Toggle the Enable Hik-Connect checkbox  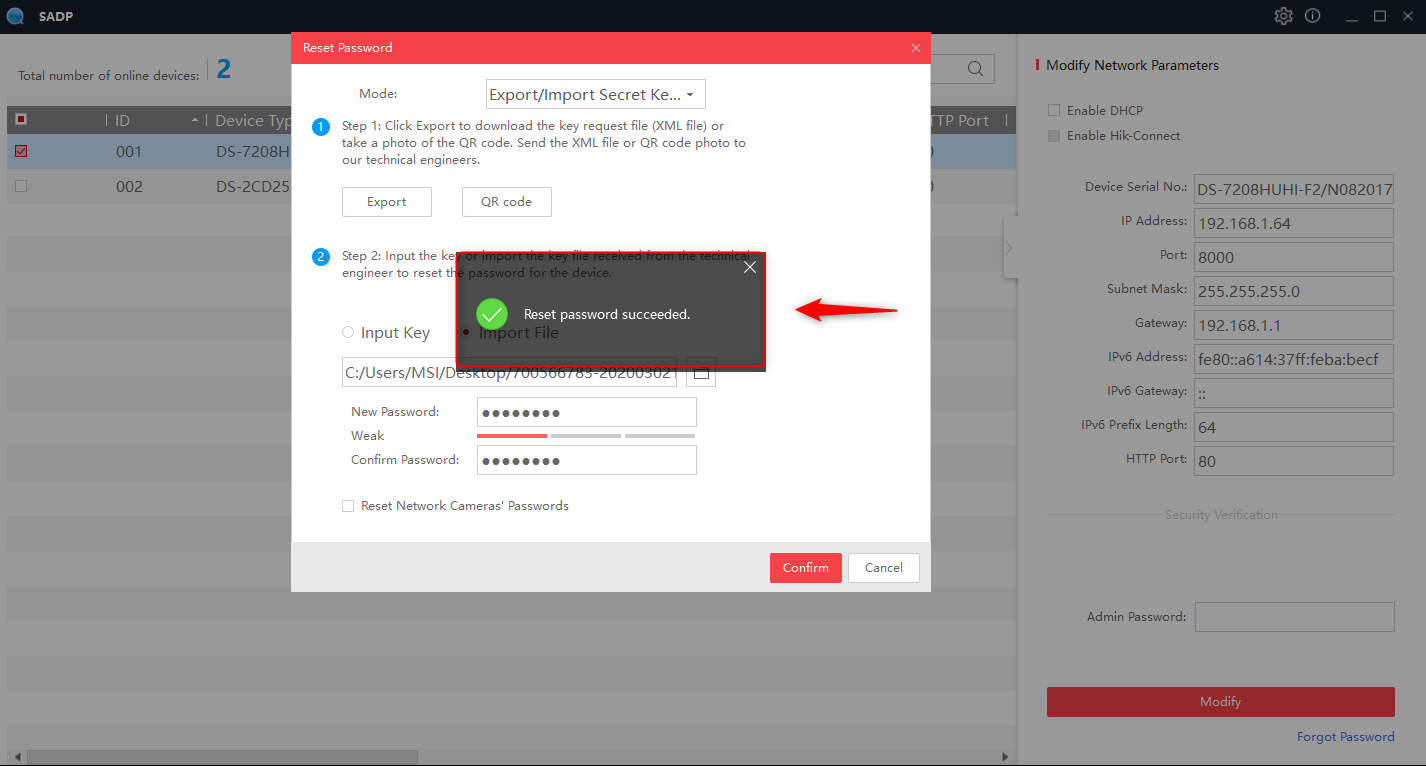tap(1054, 136)
